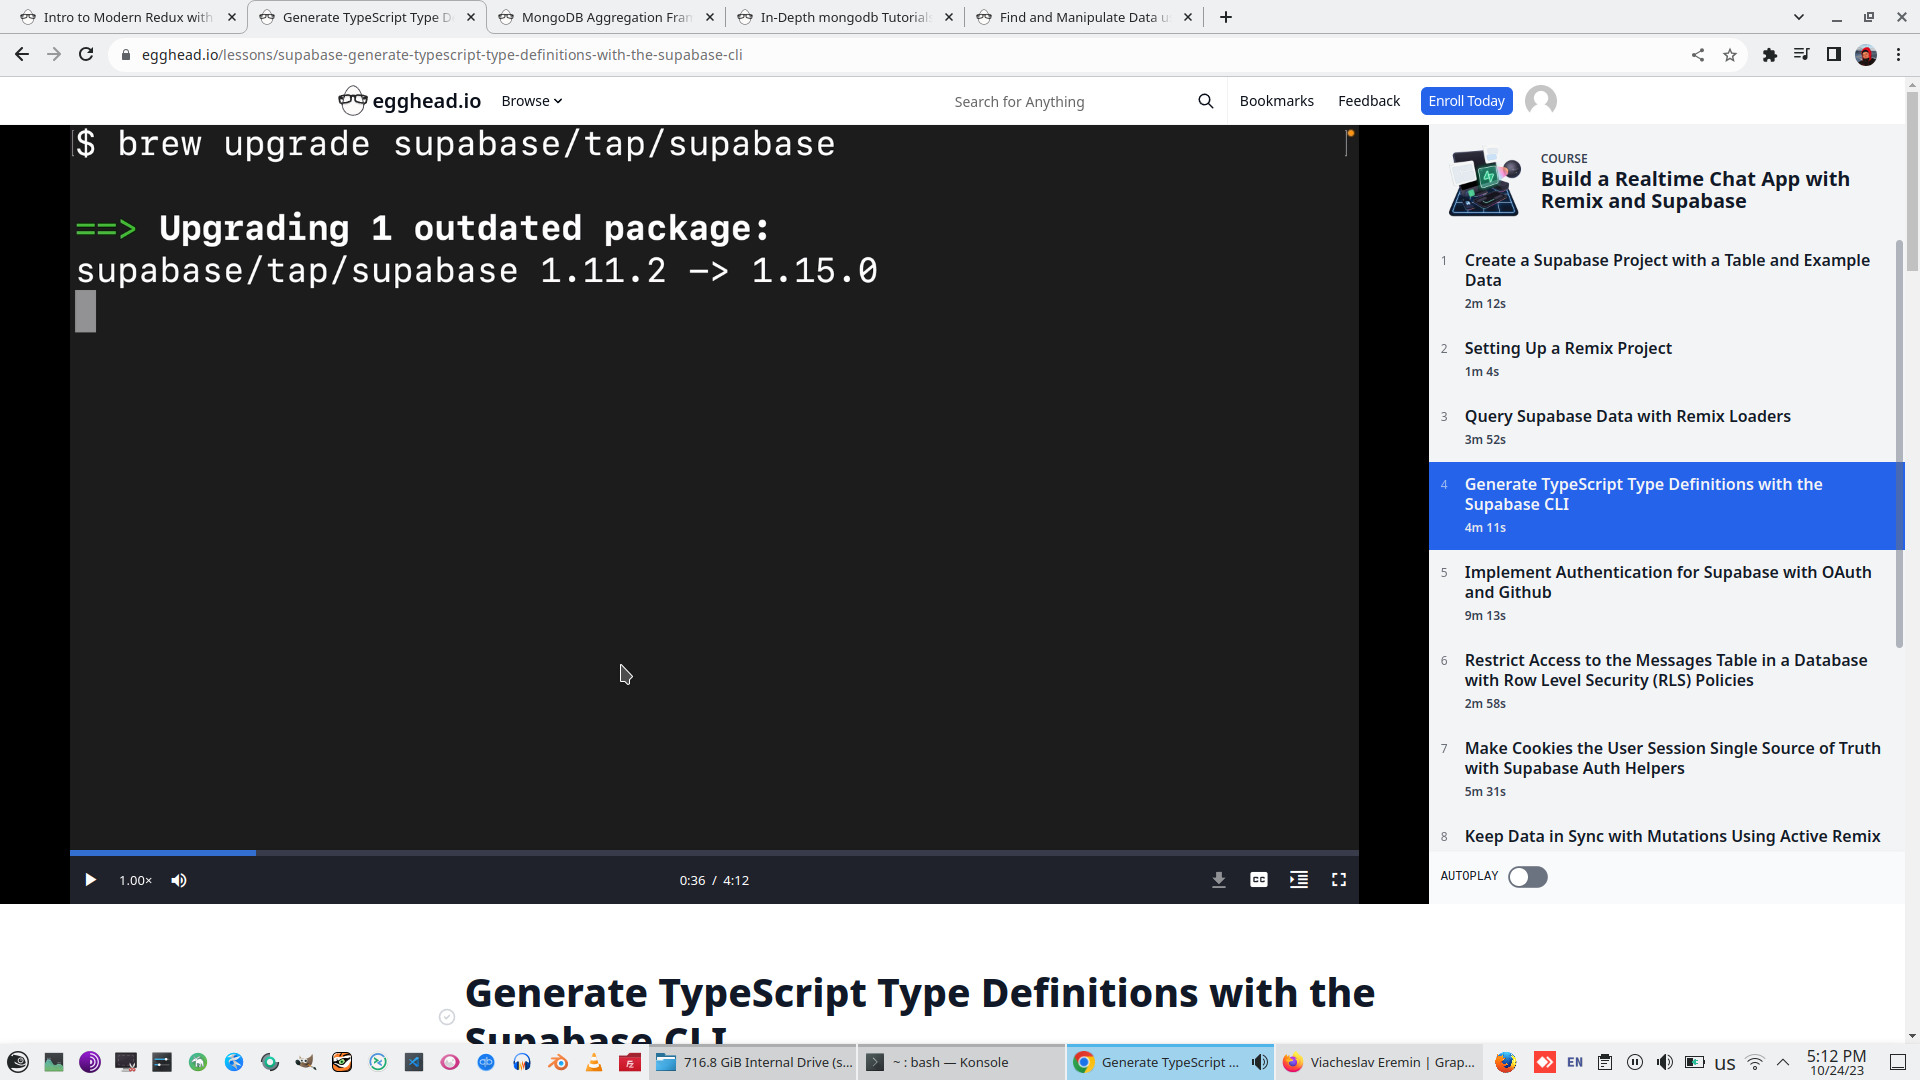The height and width of the screenshot is (1080, 1920).
Task: Change the 1.00× playback speed
Action: pos(135,880)
